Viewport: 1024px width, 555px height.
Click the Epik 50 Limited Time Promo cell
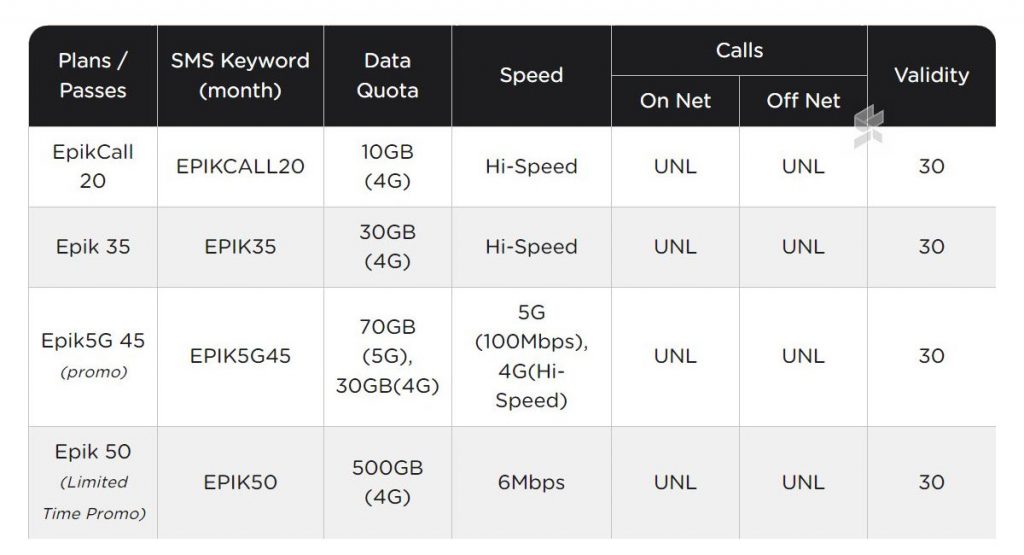(93, 483)
